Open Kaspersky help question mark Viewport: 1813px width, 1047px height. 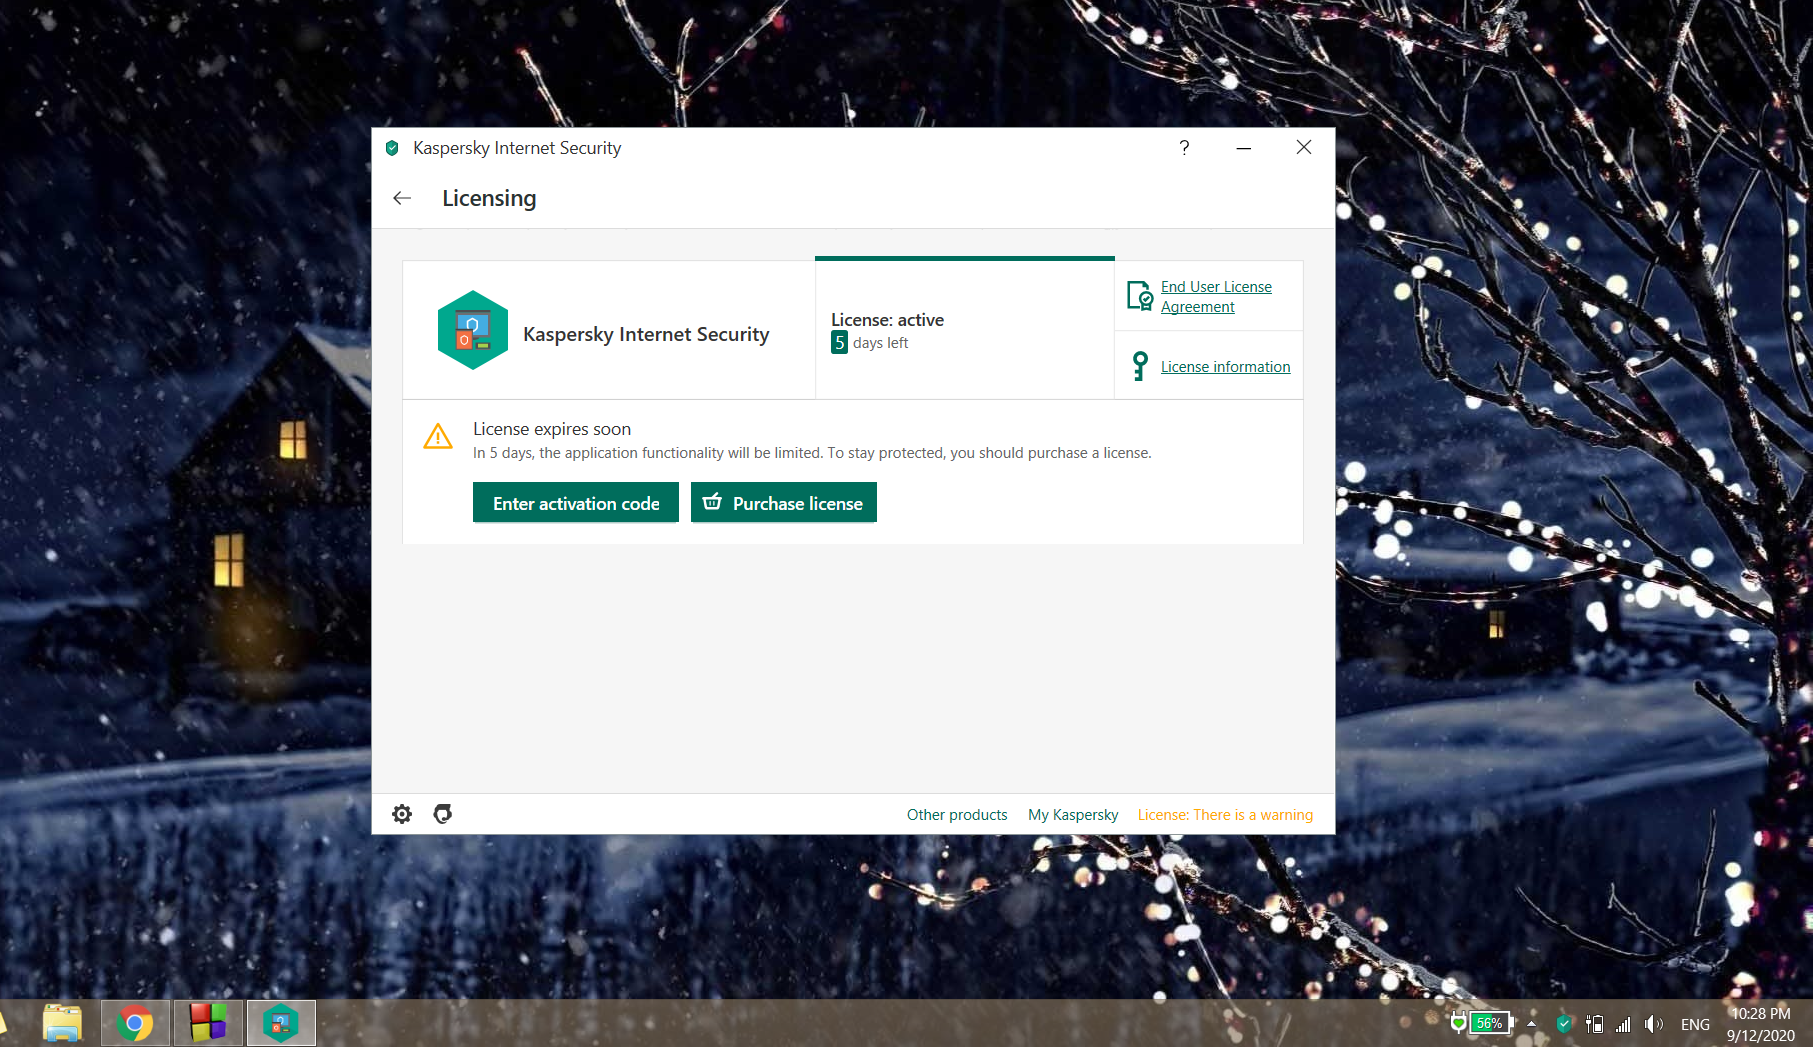click(1184, 148)
